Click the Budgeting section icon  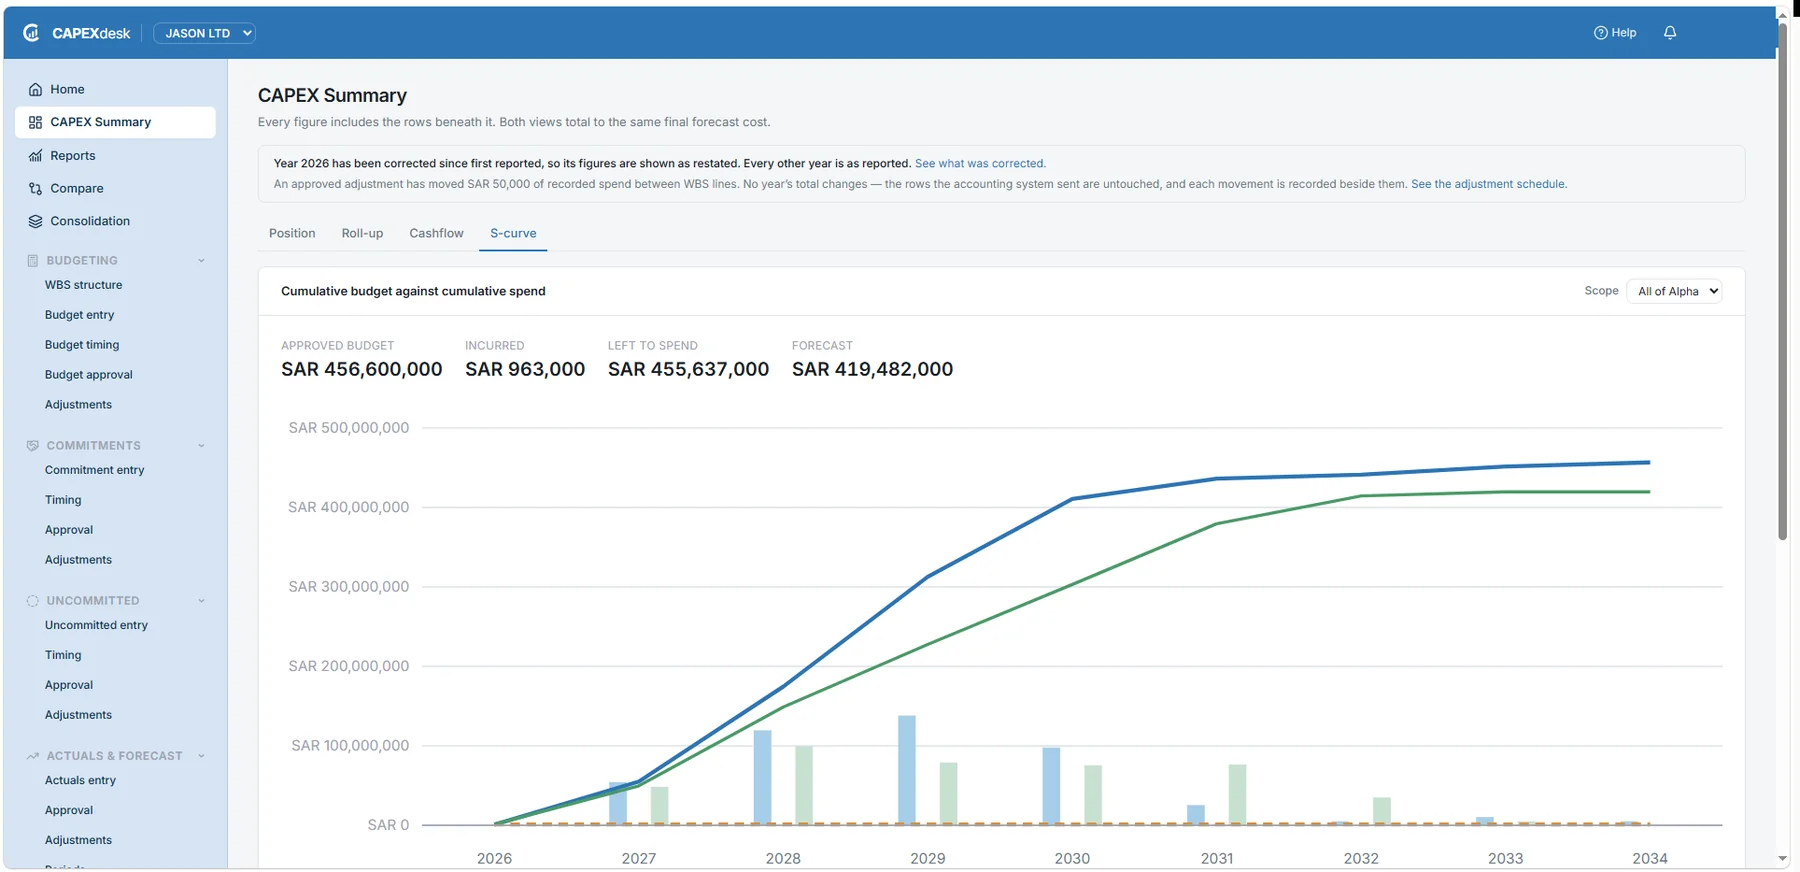point(32,260)
